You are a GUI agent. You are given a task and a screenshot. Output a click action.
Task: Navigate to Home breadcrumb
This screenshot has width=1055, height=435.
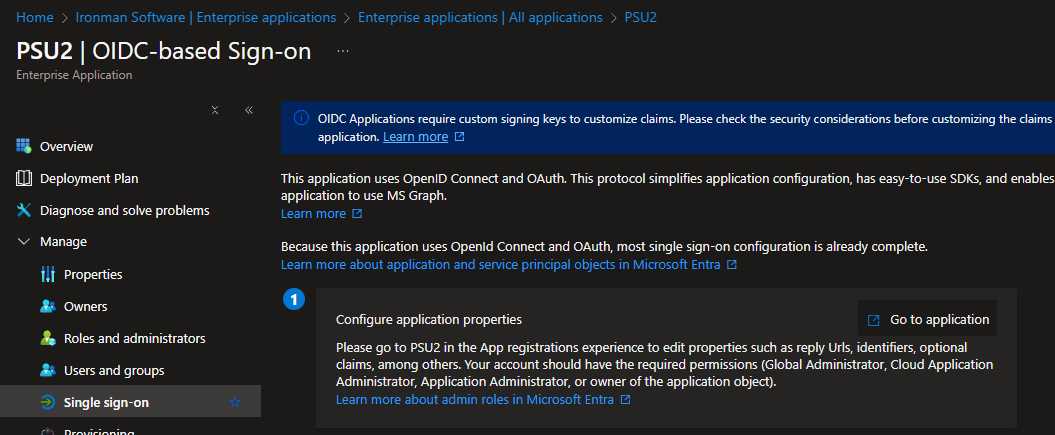coord(35,17)
